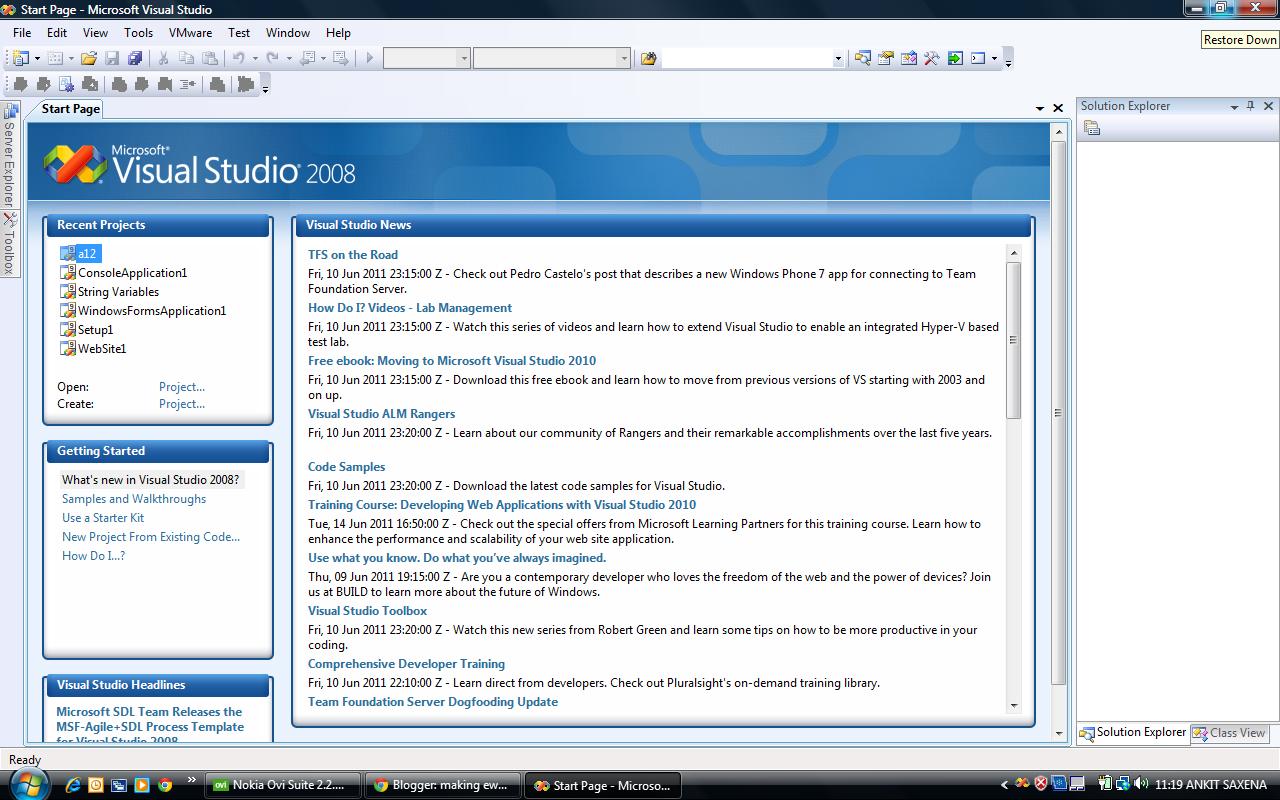Click the Copy icon in toolbar

click(187, 58)
